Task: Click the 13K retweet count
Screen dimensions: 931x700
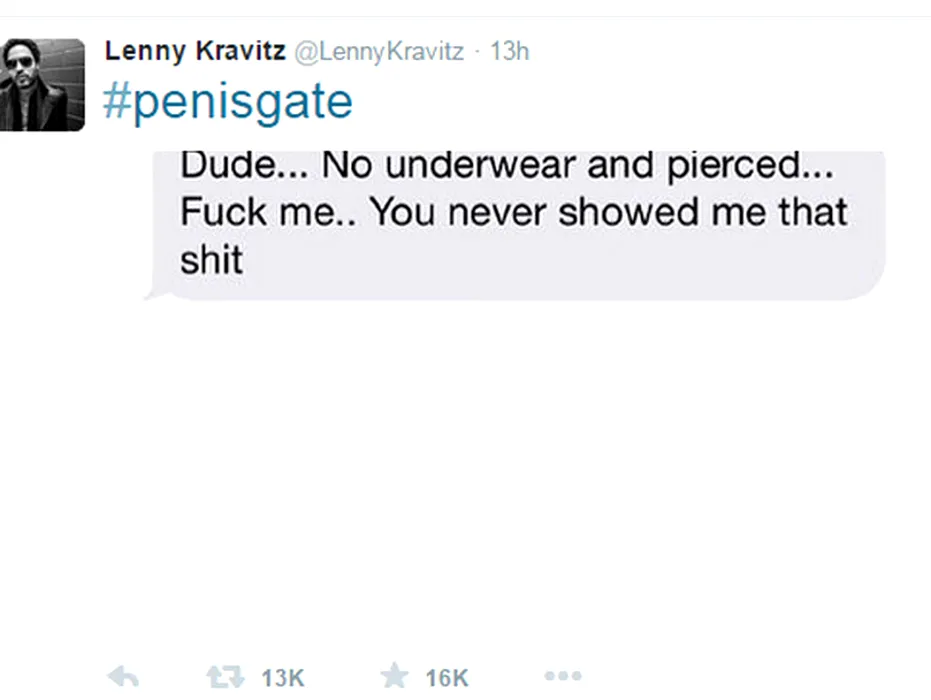Action: (283, 677)
